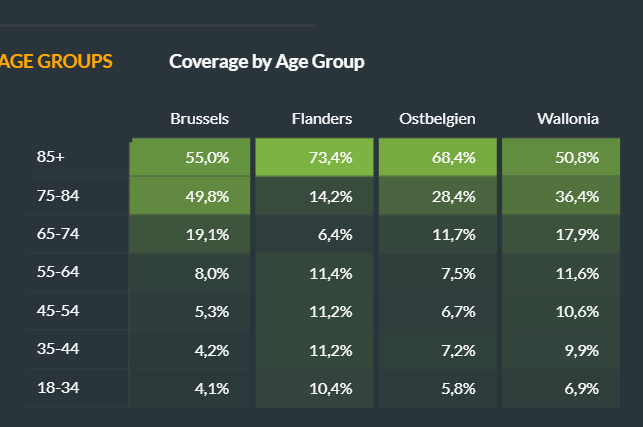The image size is (643, 427).
Task: Pick the 45-54 row label
Action: (57, 311)
